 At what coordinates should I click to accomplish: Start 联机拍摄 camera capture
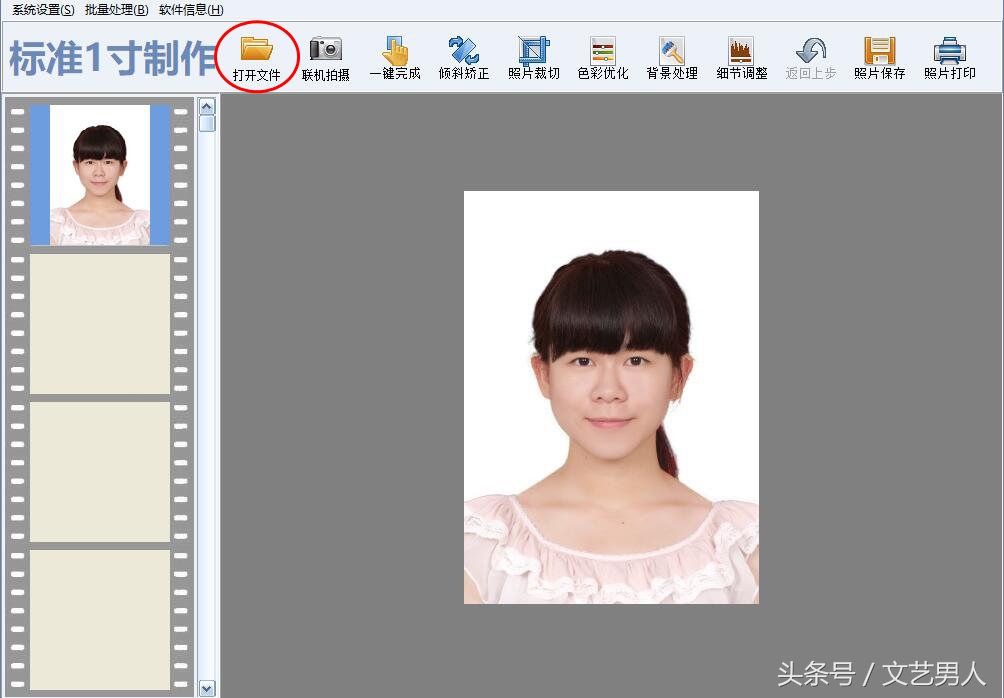click(x=325, y=58)
